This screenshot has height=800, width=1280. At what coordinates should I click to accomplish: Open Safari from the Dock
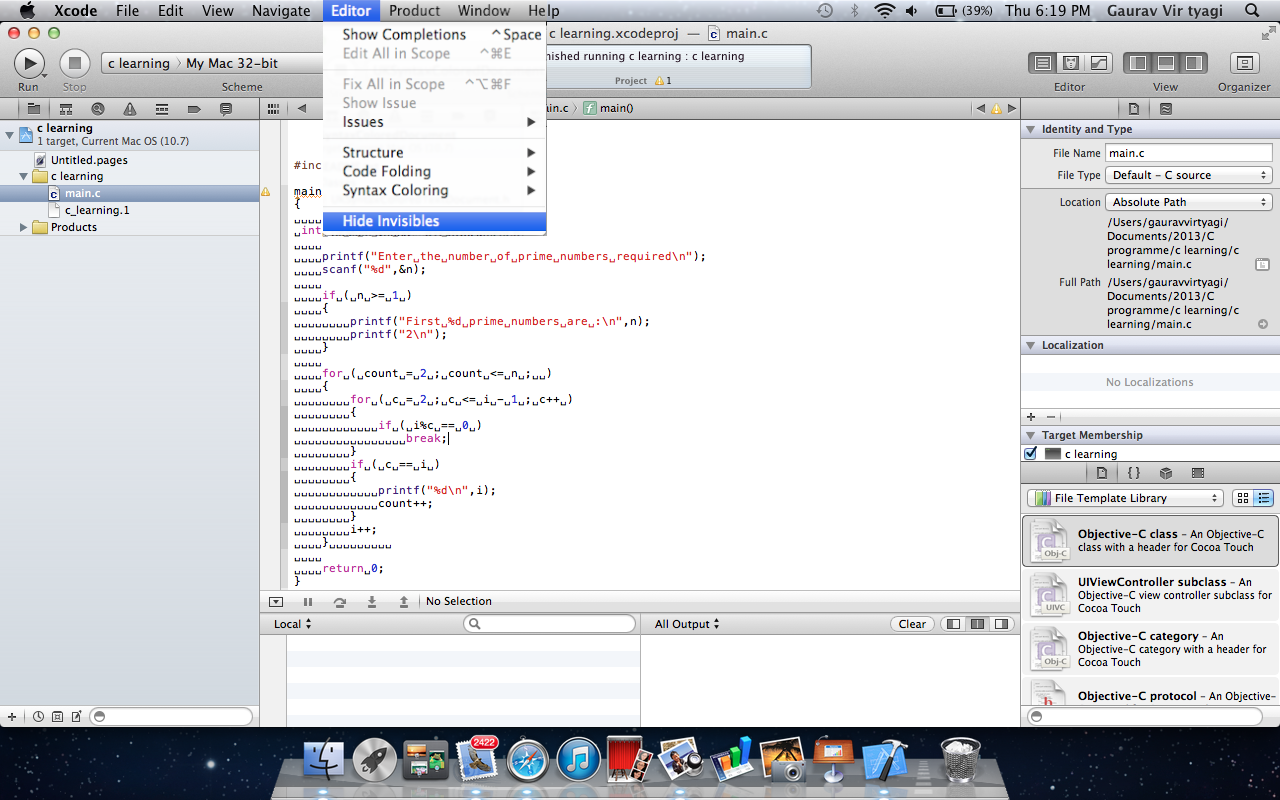(x=527, y=760)
